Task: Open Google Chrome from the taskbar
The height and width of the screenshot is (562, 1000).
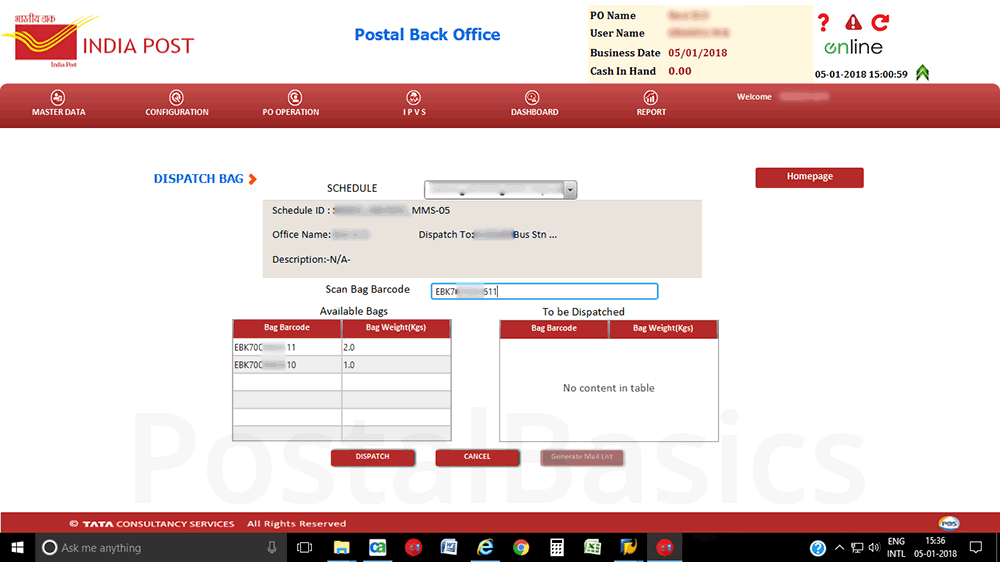Action: pyautogui.click(x=521, y=548)
